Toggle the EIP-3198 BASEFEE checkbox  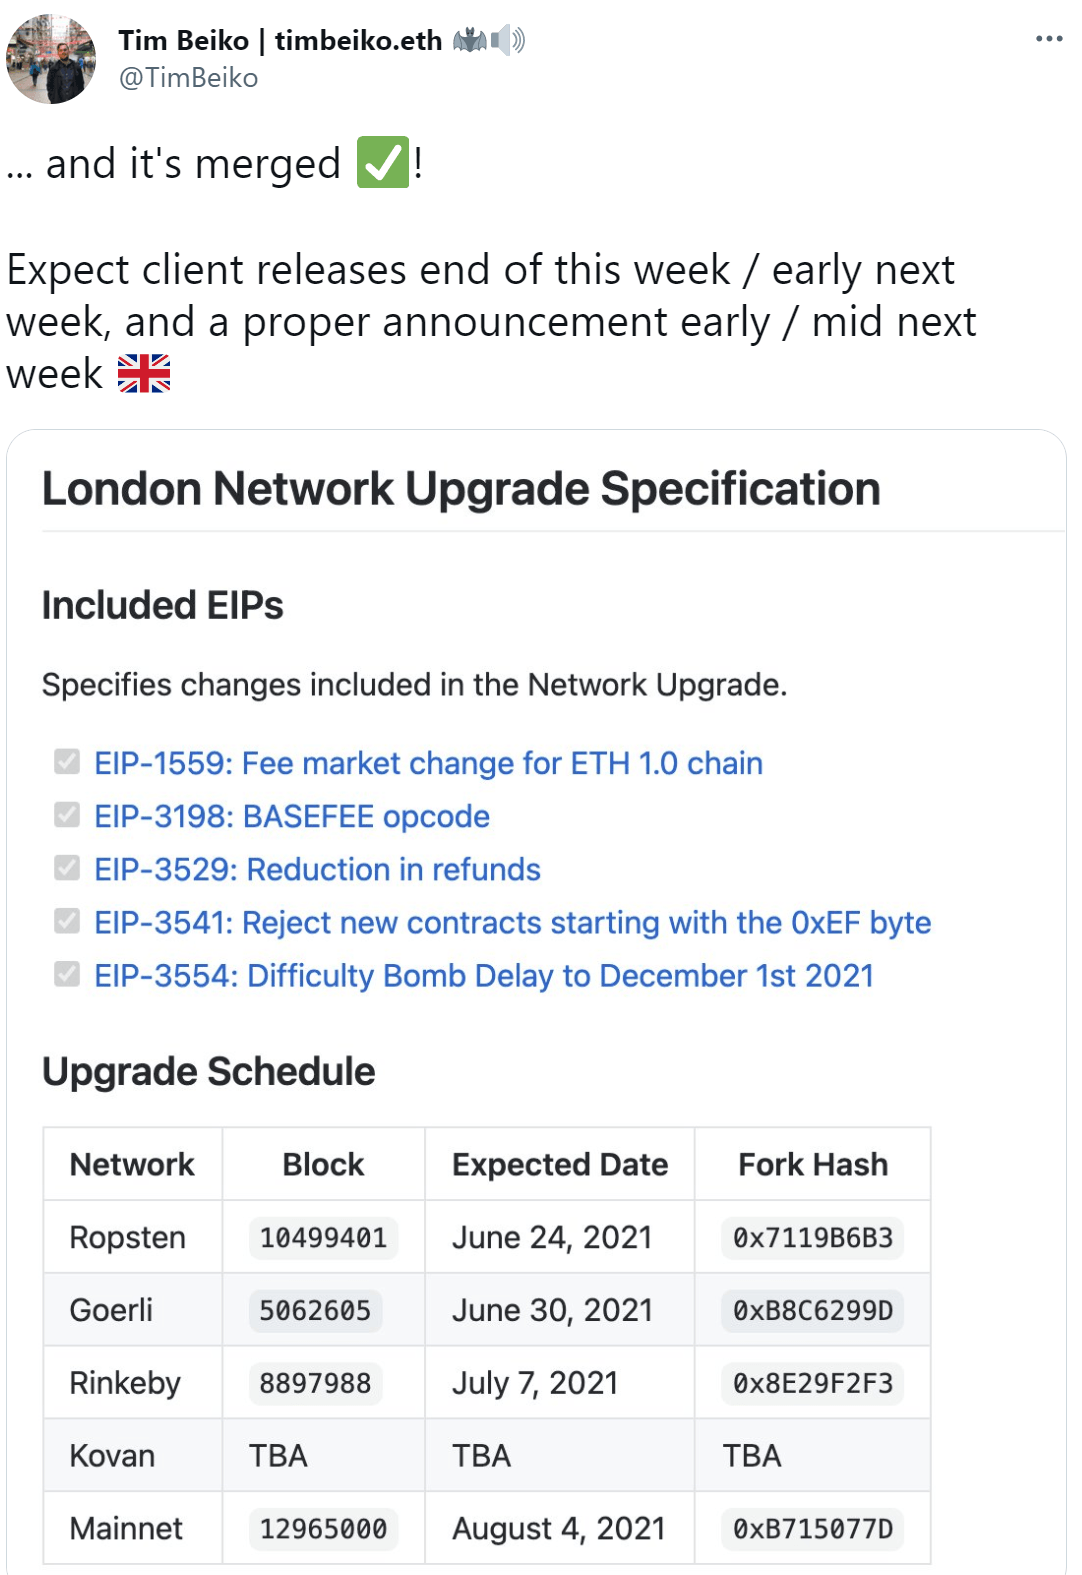(x=67, y=815)
